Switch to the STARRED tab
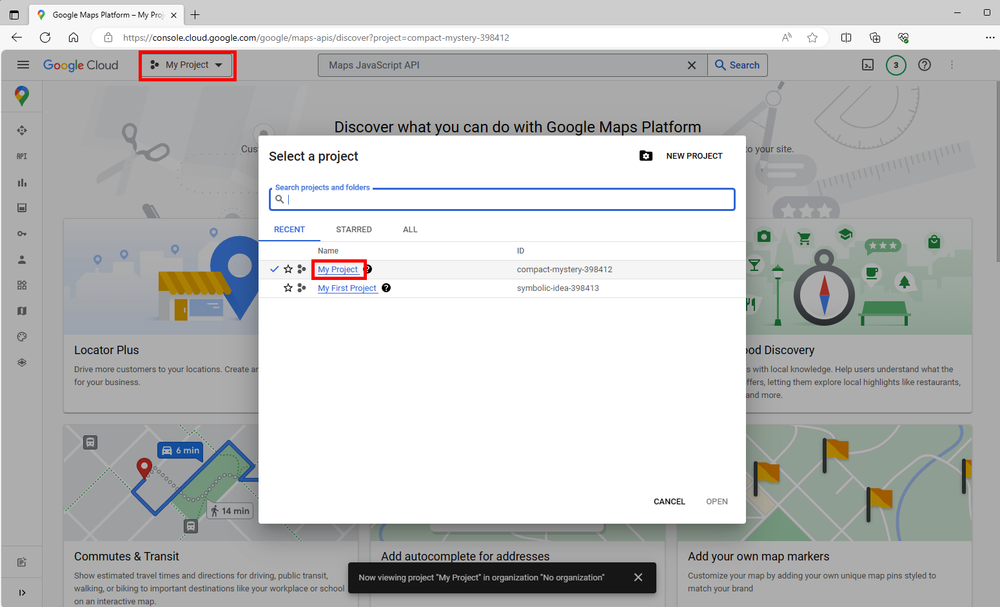The width and height of the screenshot is (1000, 607). 354,230
